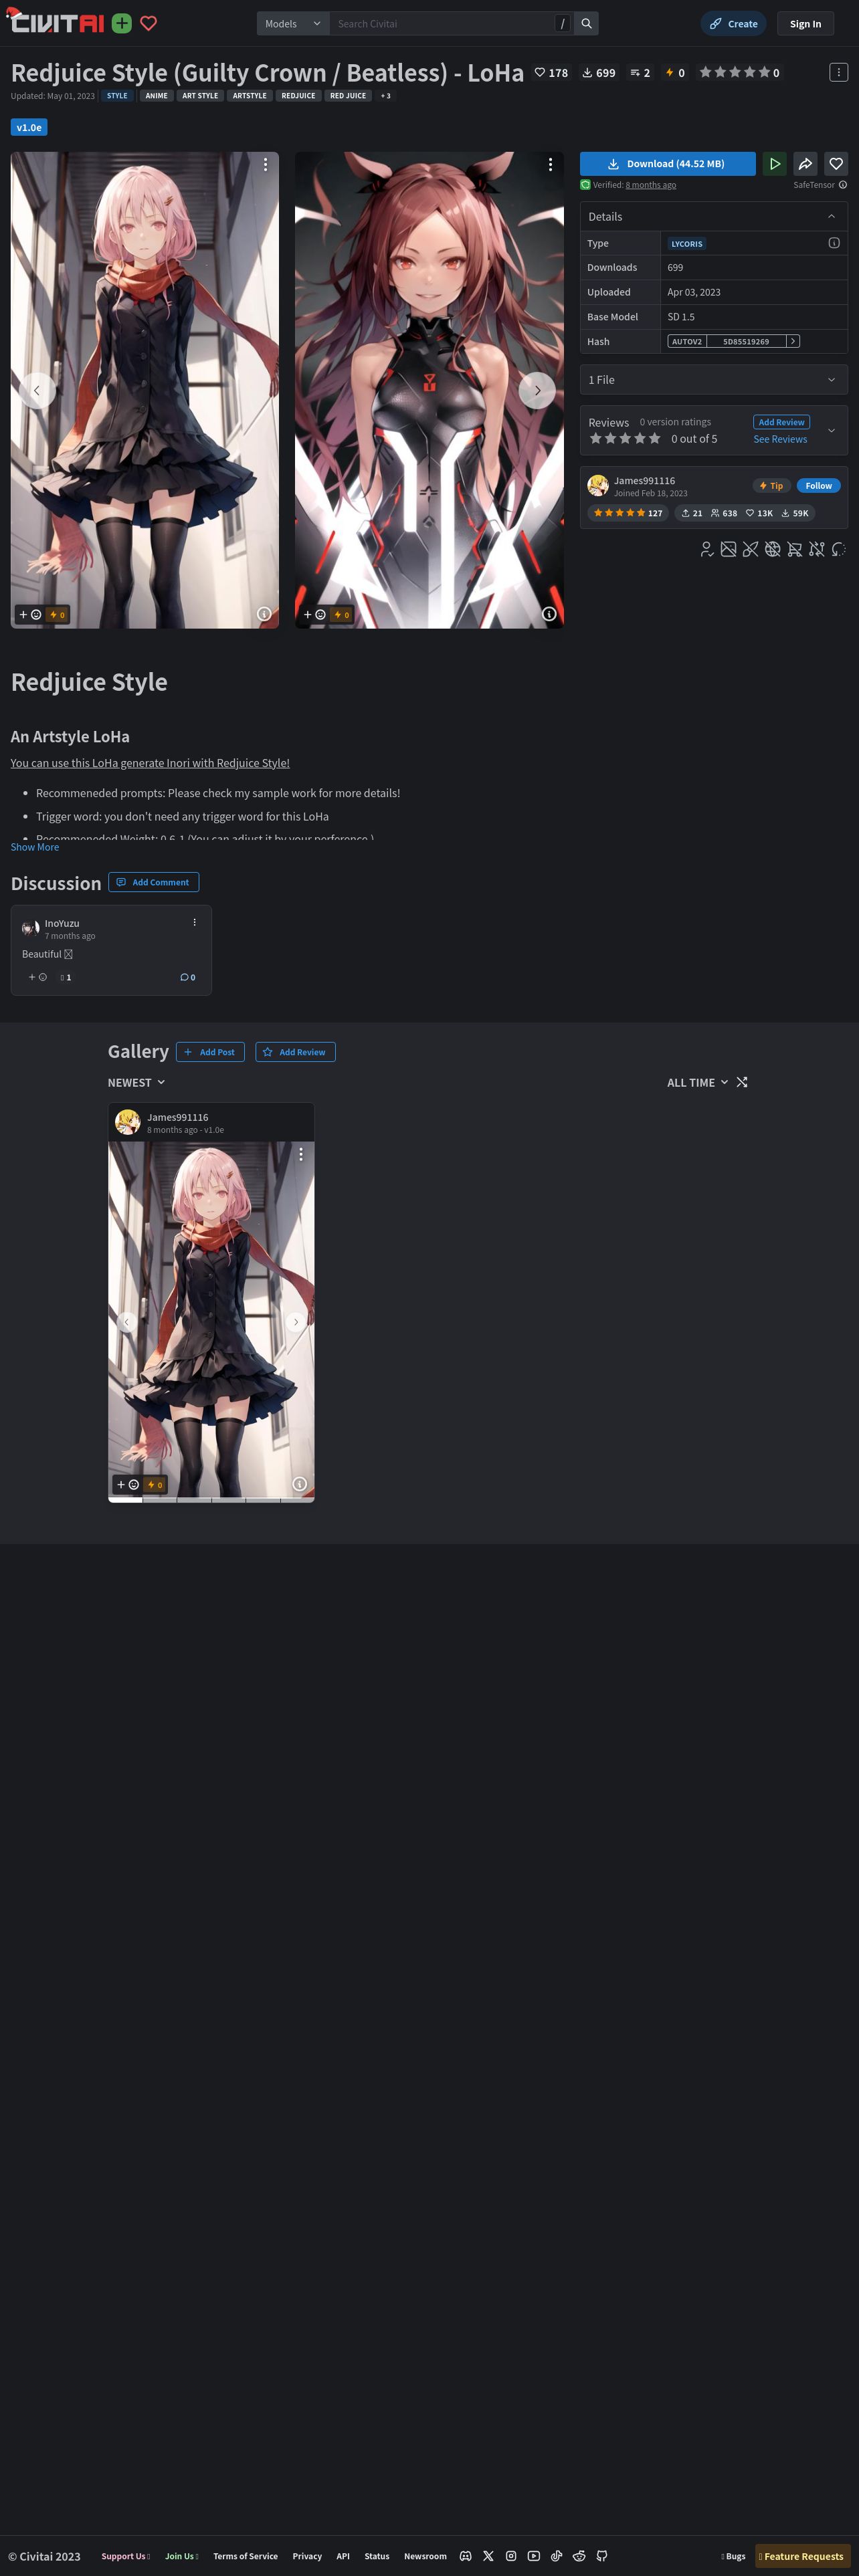The height and width of the screenshot is (2576, 859).
Task: Follow James991116
Action: point(818,486)
